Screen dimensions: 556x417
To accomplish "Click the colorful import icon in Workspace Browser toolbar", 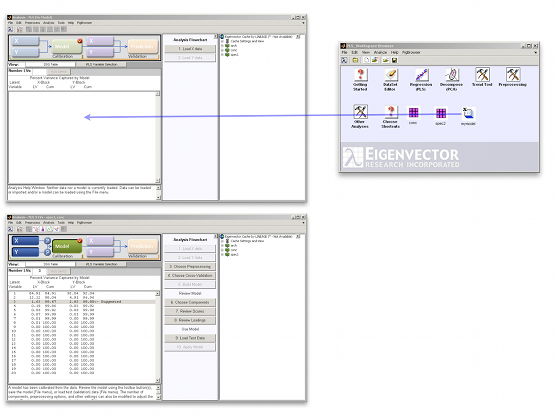I will coord(375,60).
